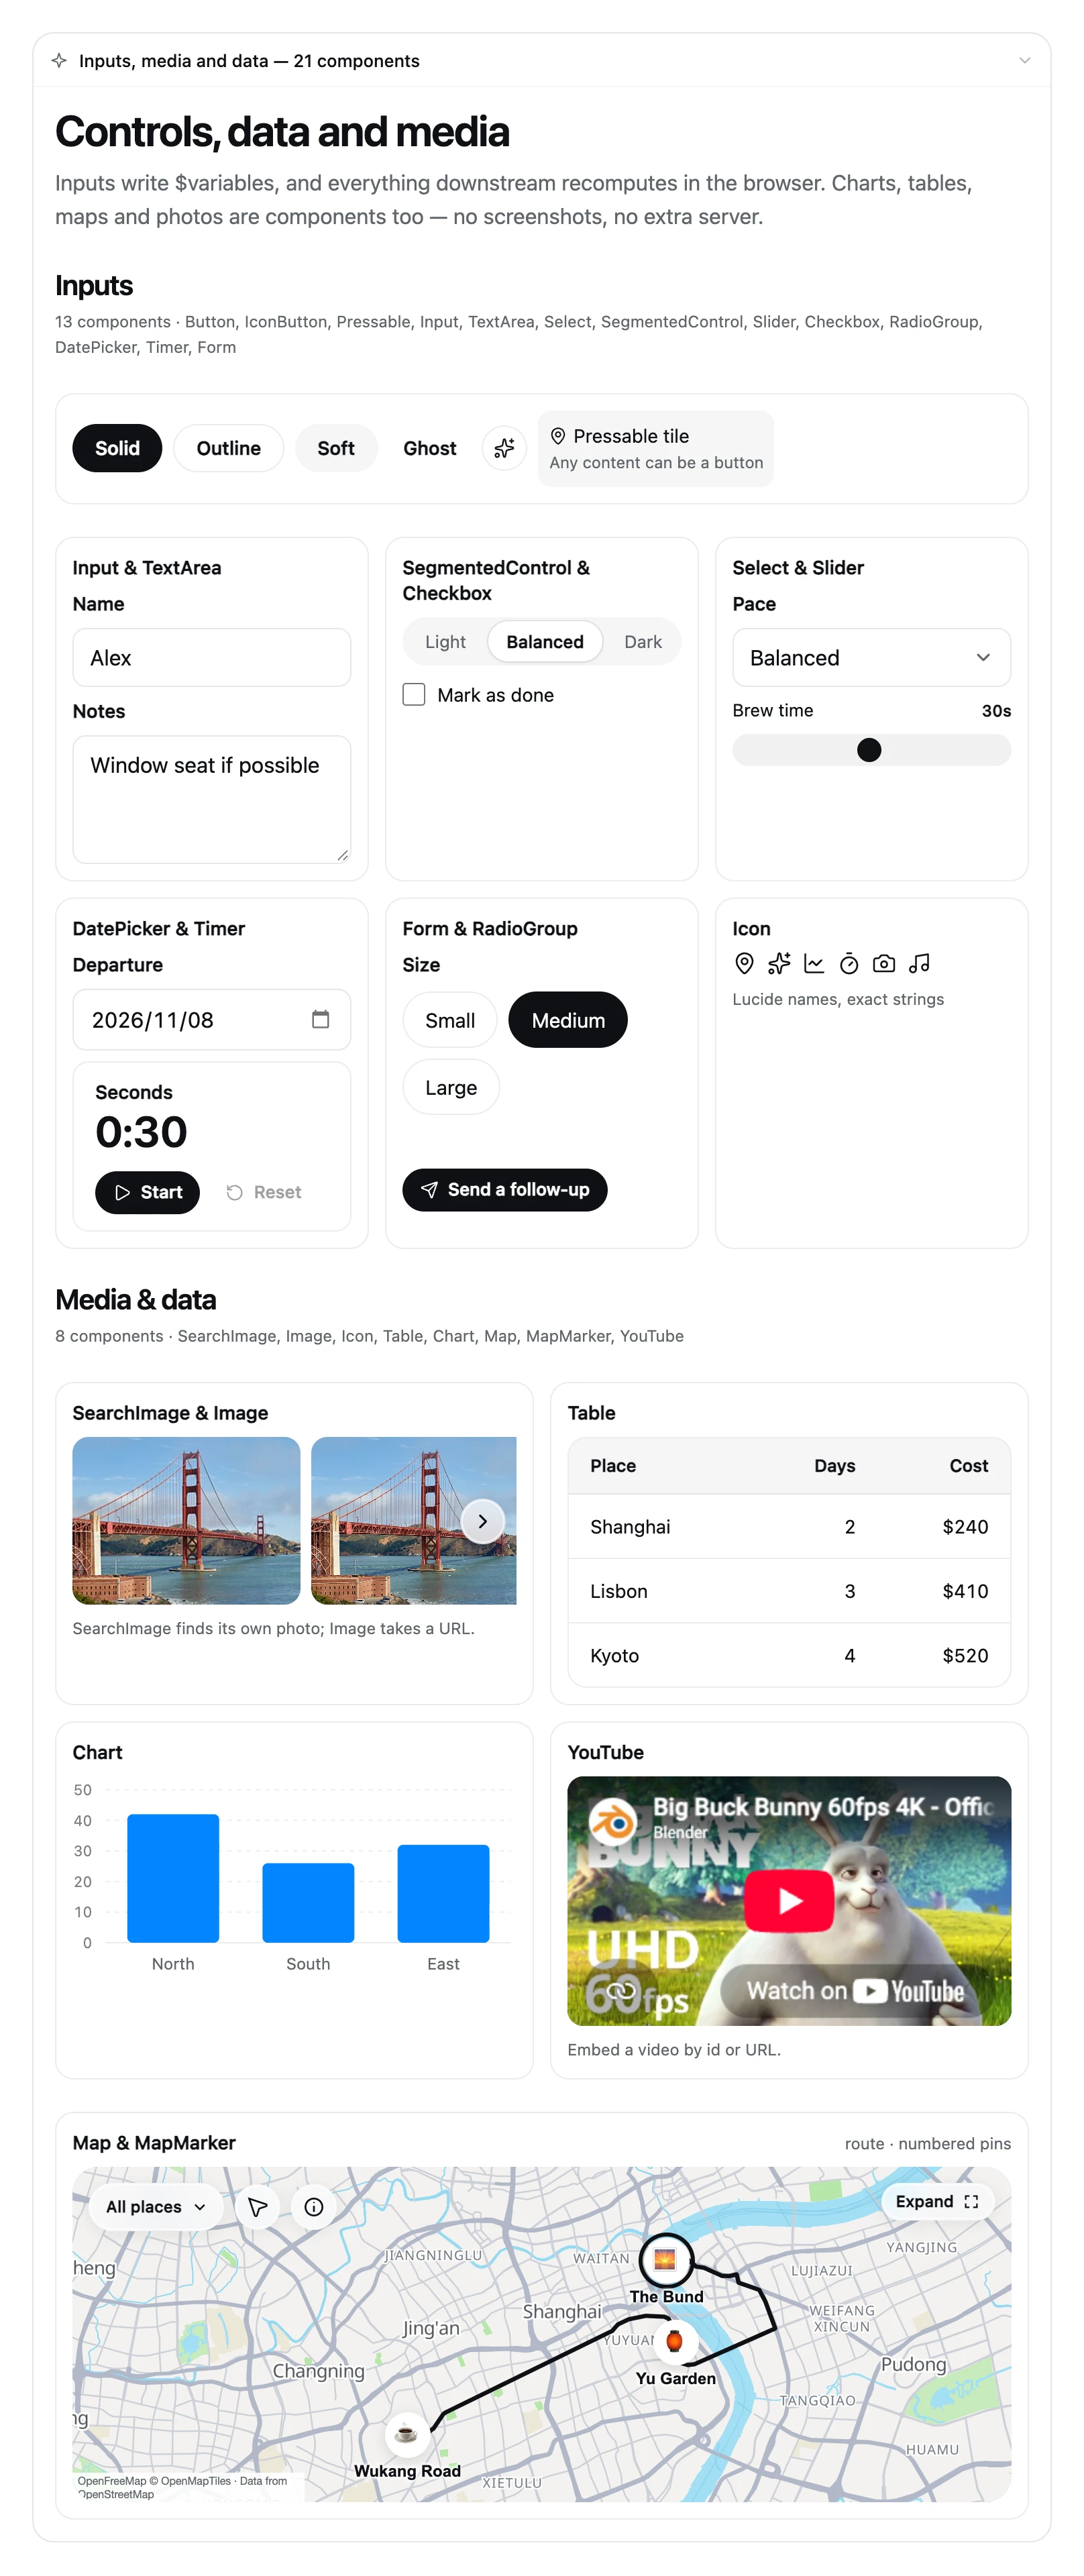Open the Pace Balanced dropdown
The width and height of the screenshot is (1084, 2576).
point(871,657)
